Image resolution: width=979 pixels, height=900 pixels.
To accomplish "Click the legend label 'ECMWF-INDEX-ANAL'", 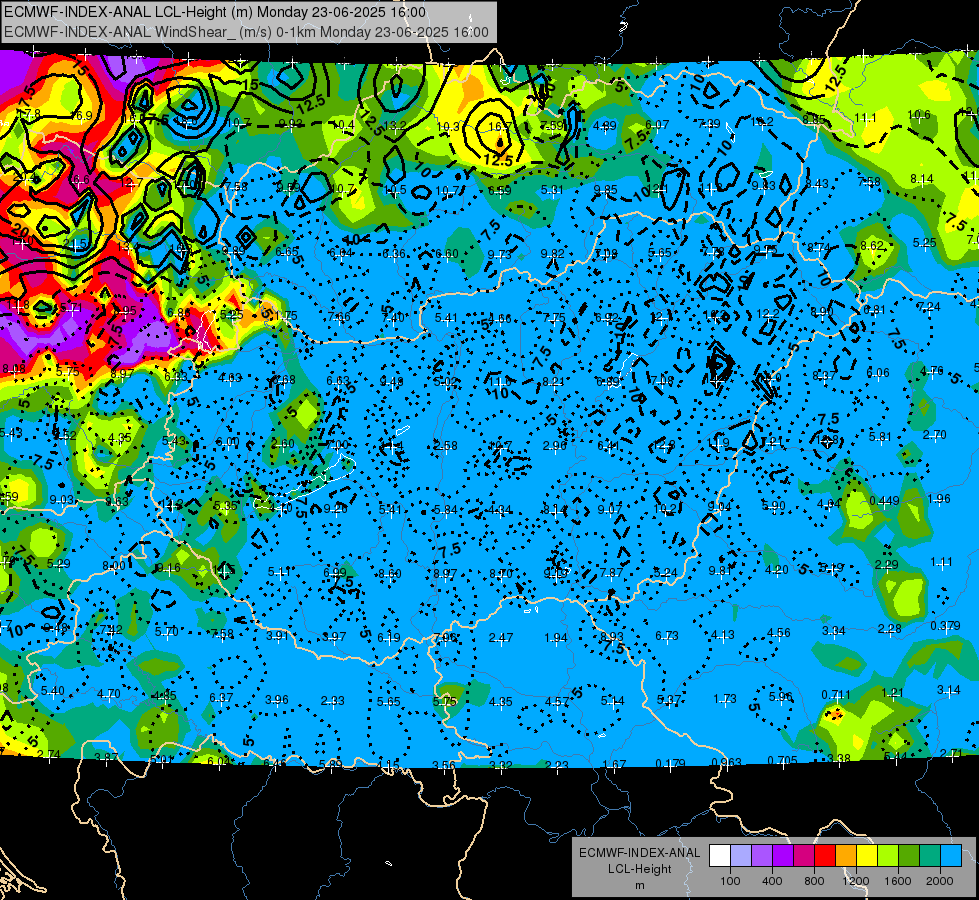I will click(639, 853).
